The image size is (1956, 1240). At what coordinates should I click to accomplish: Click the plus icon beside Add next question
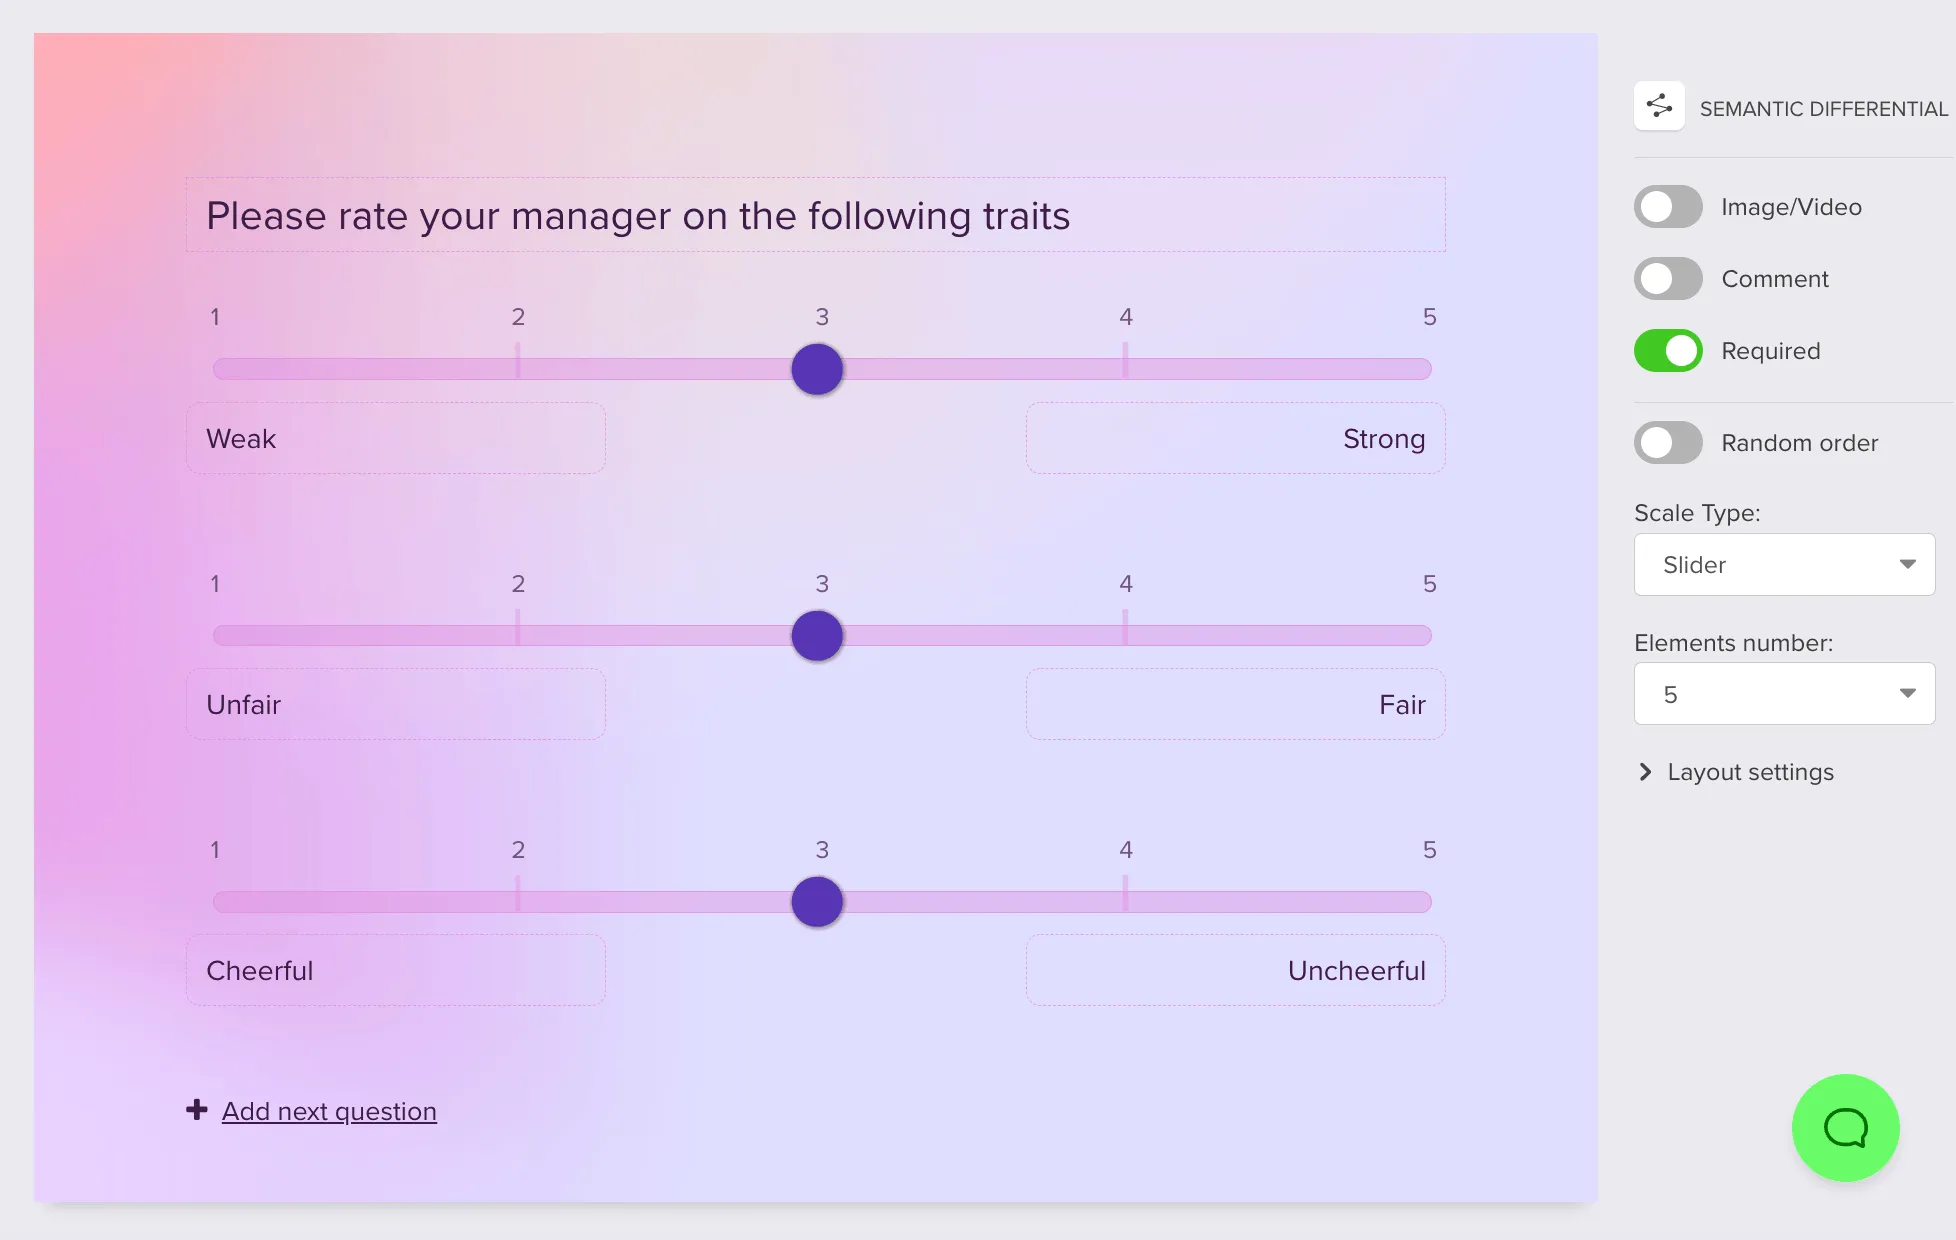[x=197, y=1110]
